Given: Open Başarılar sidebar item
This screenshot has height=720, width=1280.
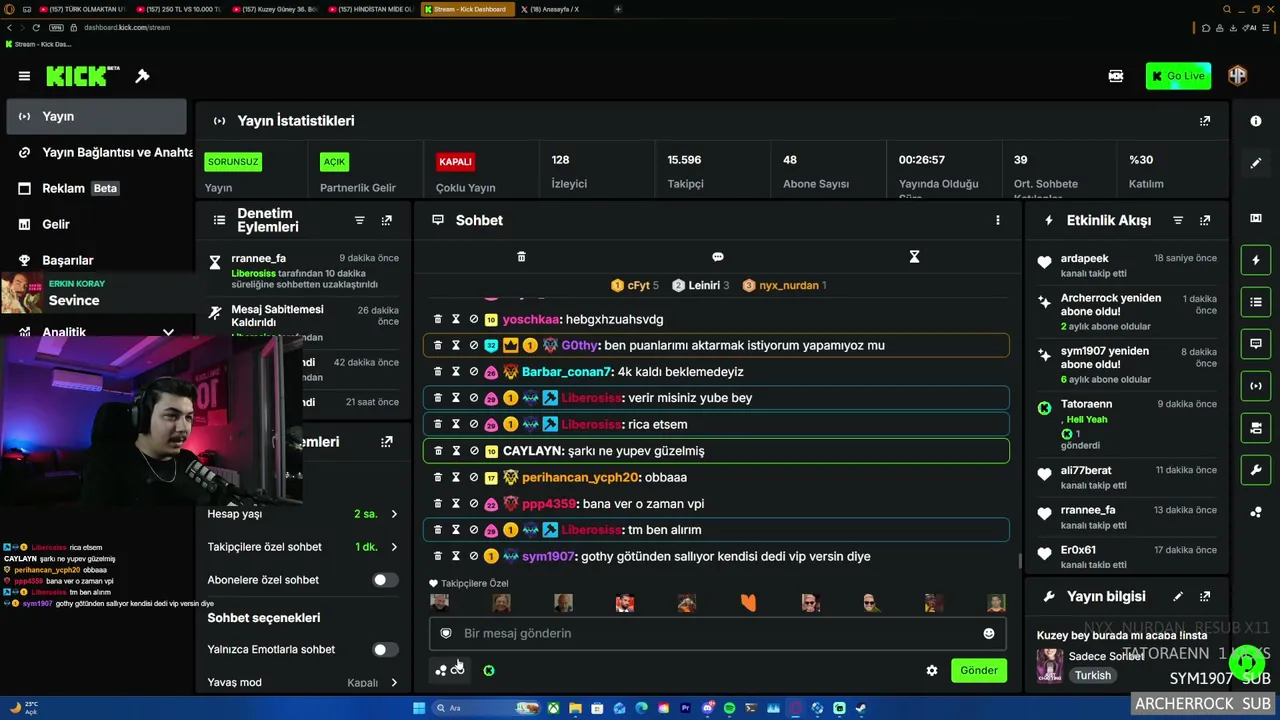Looking at the screenshot, I should [x=96, y=260].
